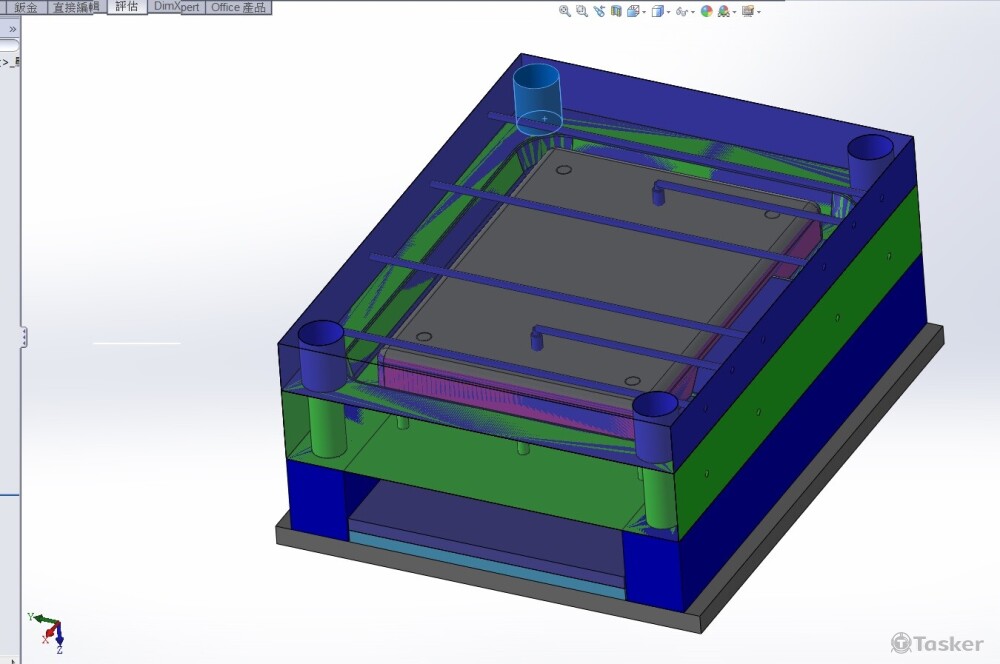Switch to the 鈑金 tab
1000x664 pixels.
(26, 7)
